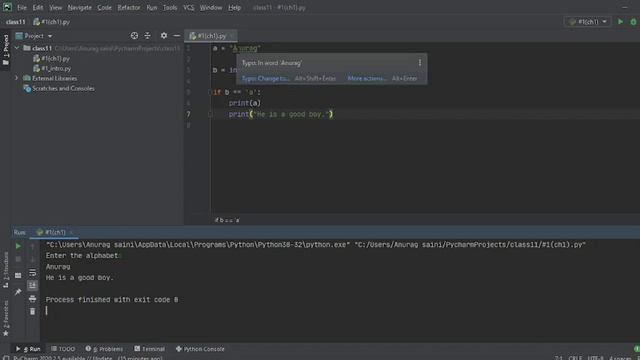The height and width of the screenshot is (360, 640).
Task: Toggle scroll to end in the Run console
Action: tap(32, 285)
